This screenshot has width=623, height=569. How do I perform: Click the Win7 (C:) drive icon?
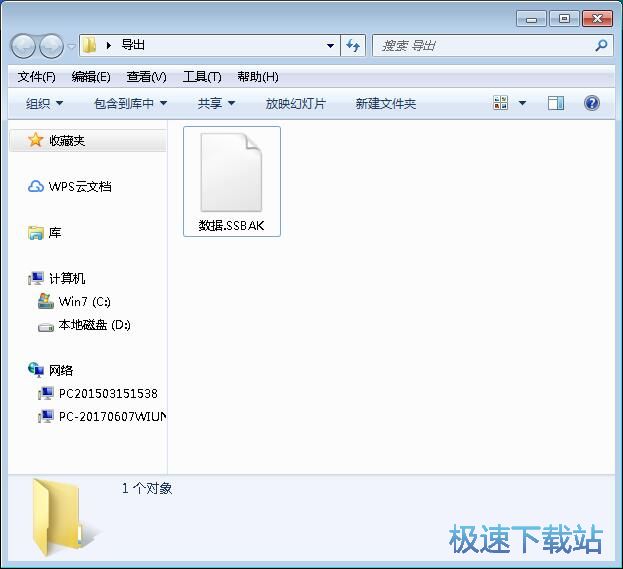coord(46,301)
